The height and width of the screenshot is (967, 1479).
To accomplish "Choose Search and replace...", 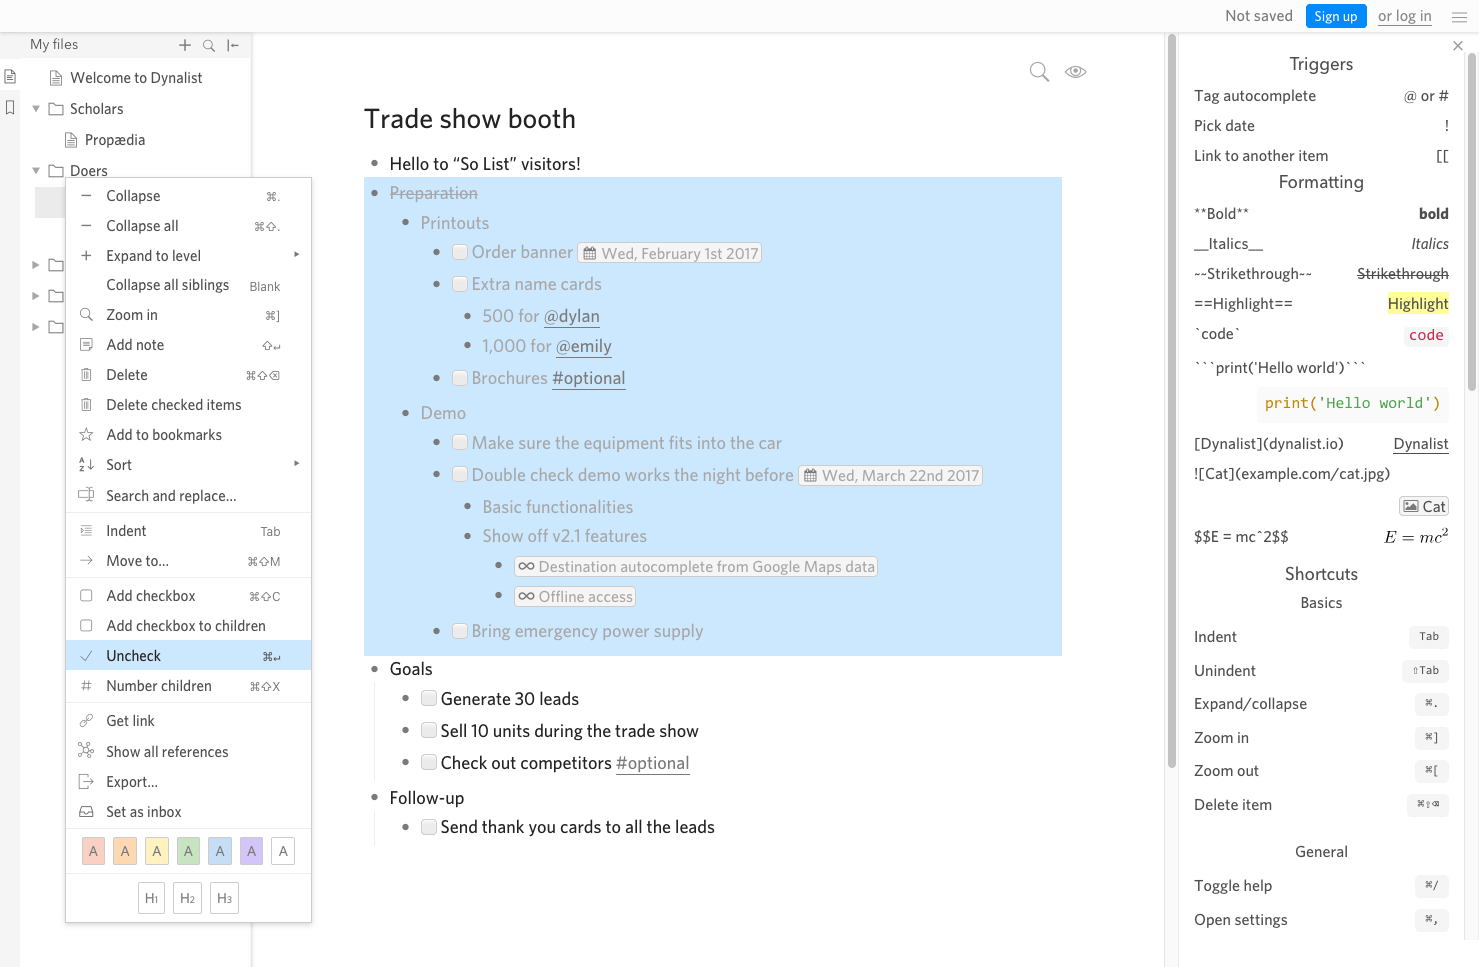I will pyautogui.click(x=188, y=496).
